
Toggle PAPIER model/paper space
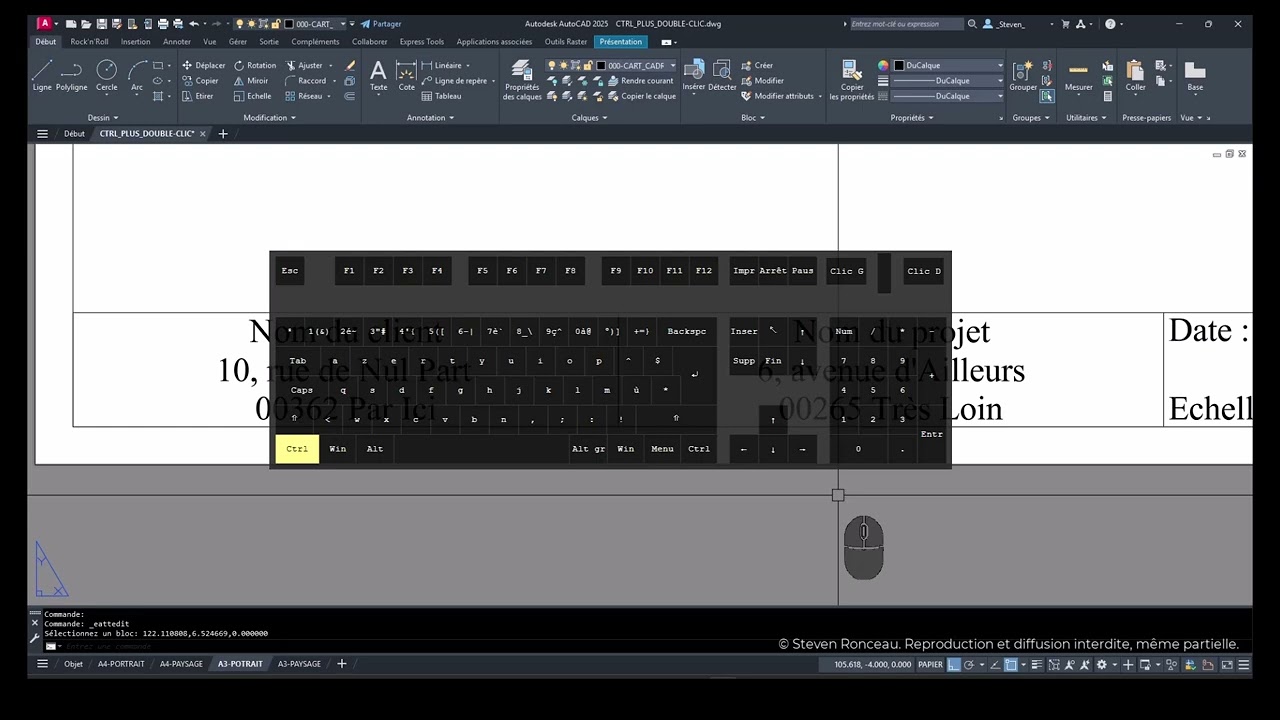(x=930, y=664)
